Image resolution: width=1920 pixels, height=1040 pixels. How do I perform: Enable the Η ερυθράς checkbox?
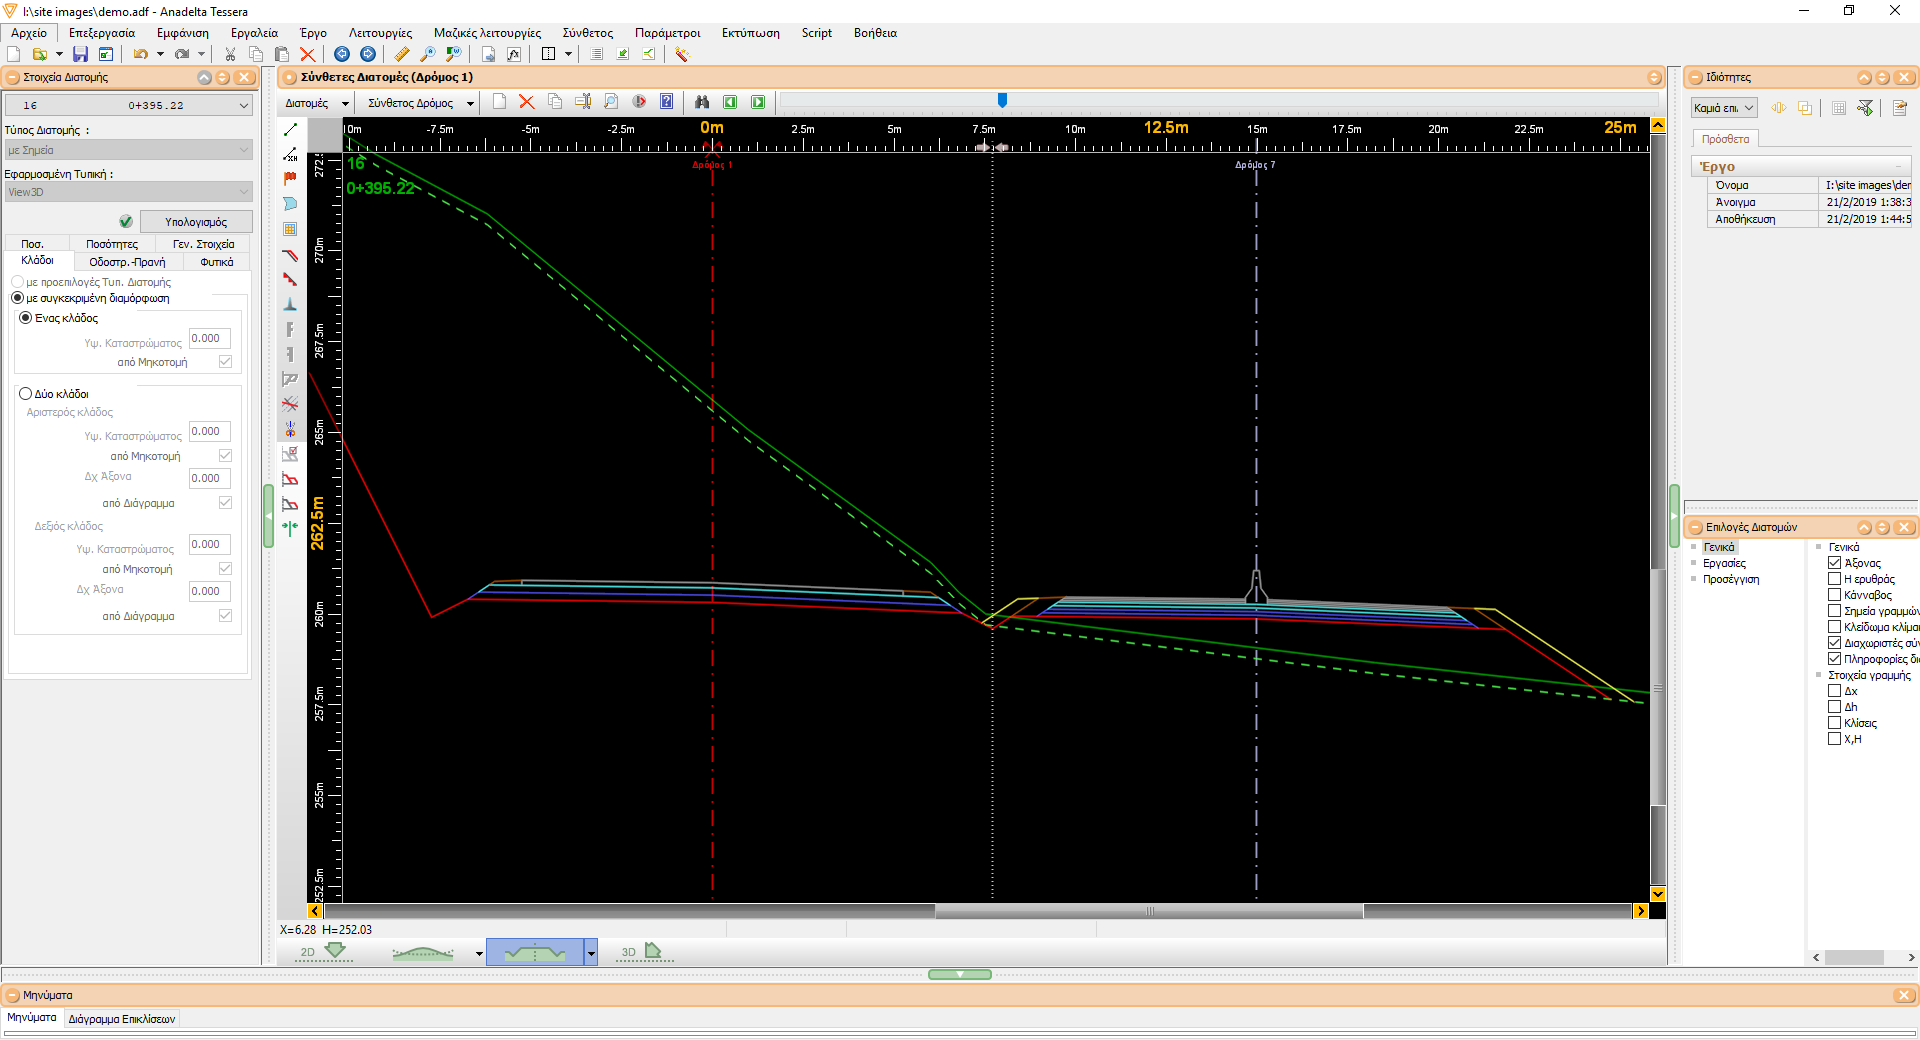(x=1834, y=579)
